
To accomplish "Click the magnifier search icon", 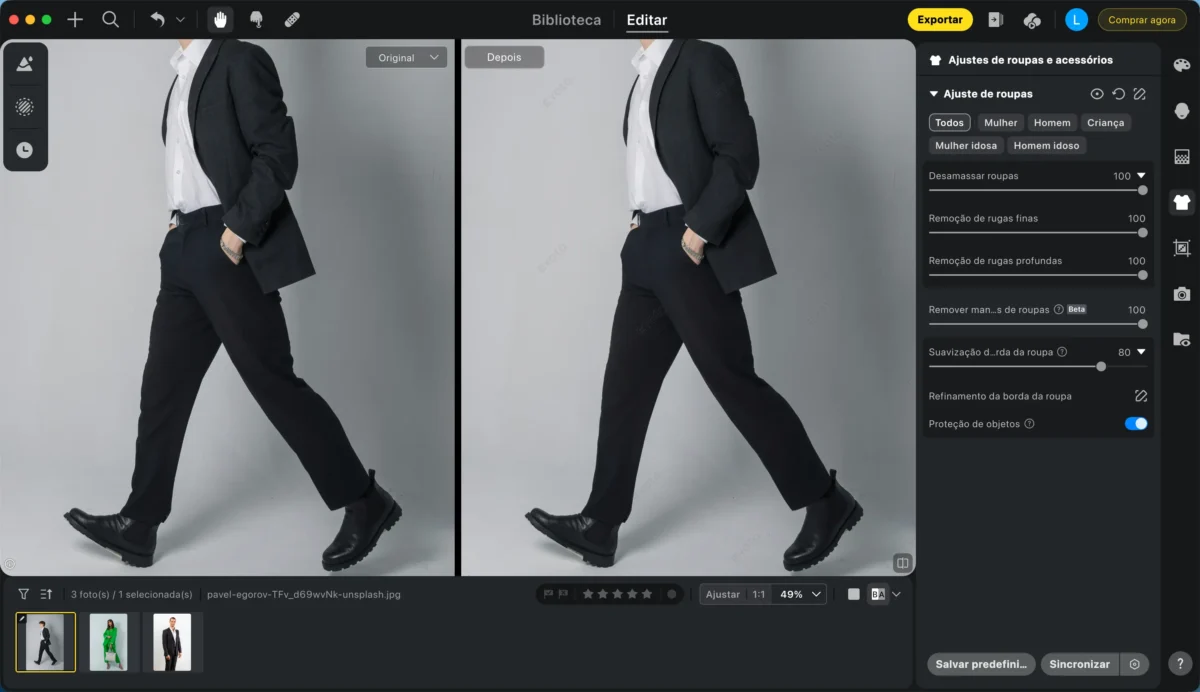I will coord(110,19).
